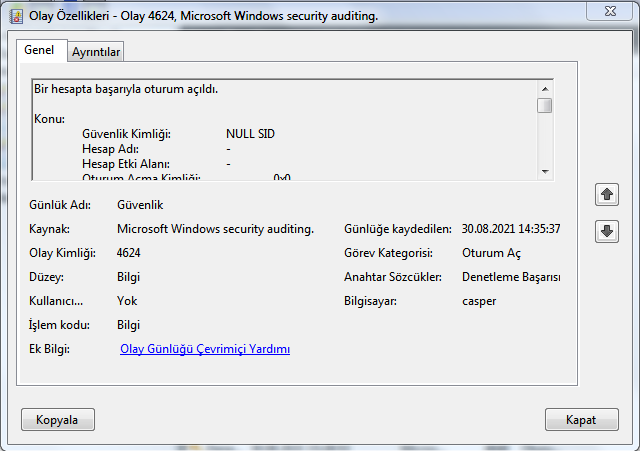Image resolution: width=640 pixels, height=451 pixels.
Task: Click the Günlüğe kaydedilen date value
Action: point(511,229)
